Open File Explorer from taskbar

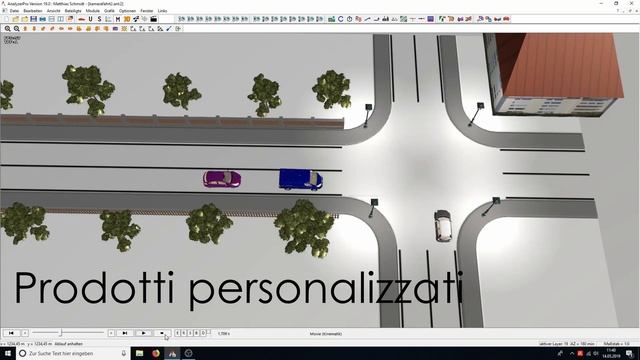pos(140,353)
